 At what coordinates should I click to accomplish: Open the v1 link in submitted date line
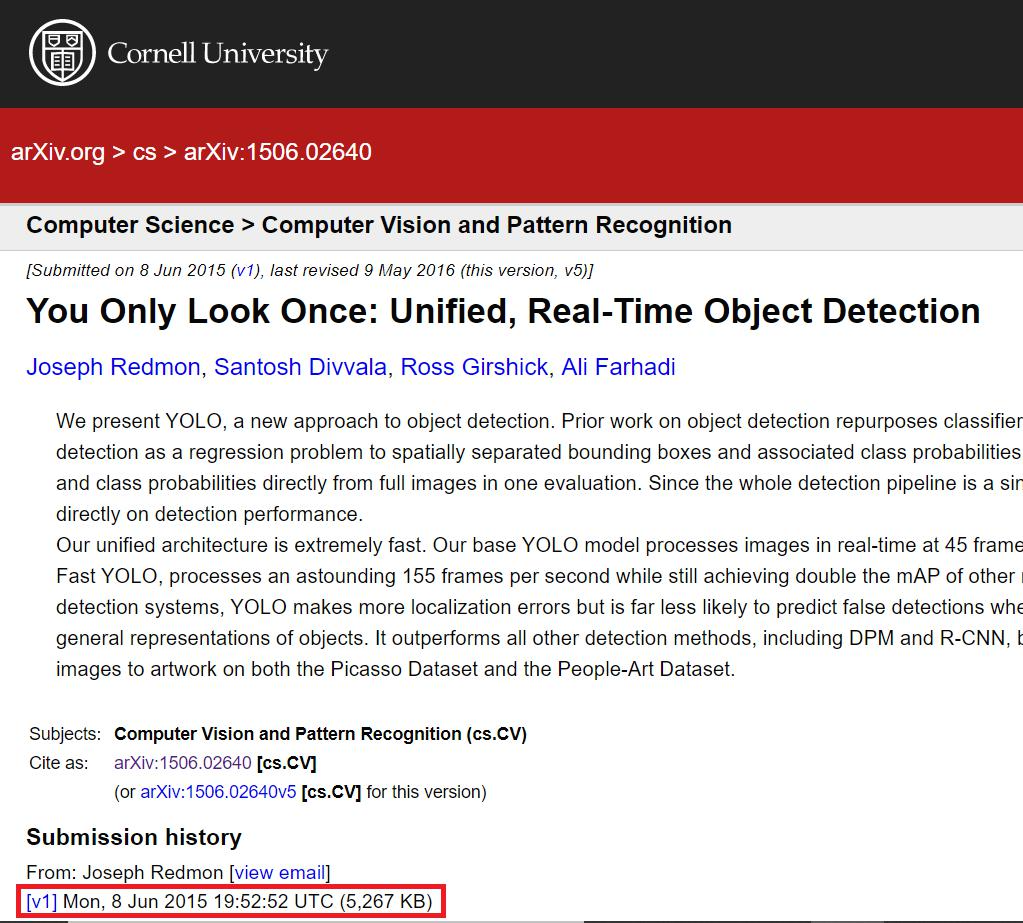(x=245, y=270)
